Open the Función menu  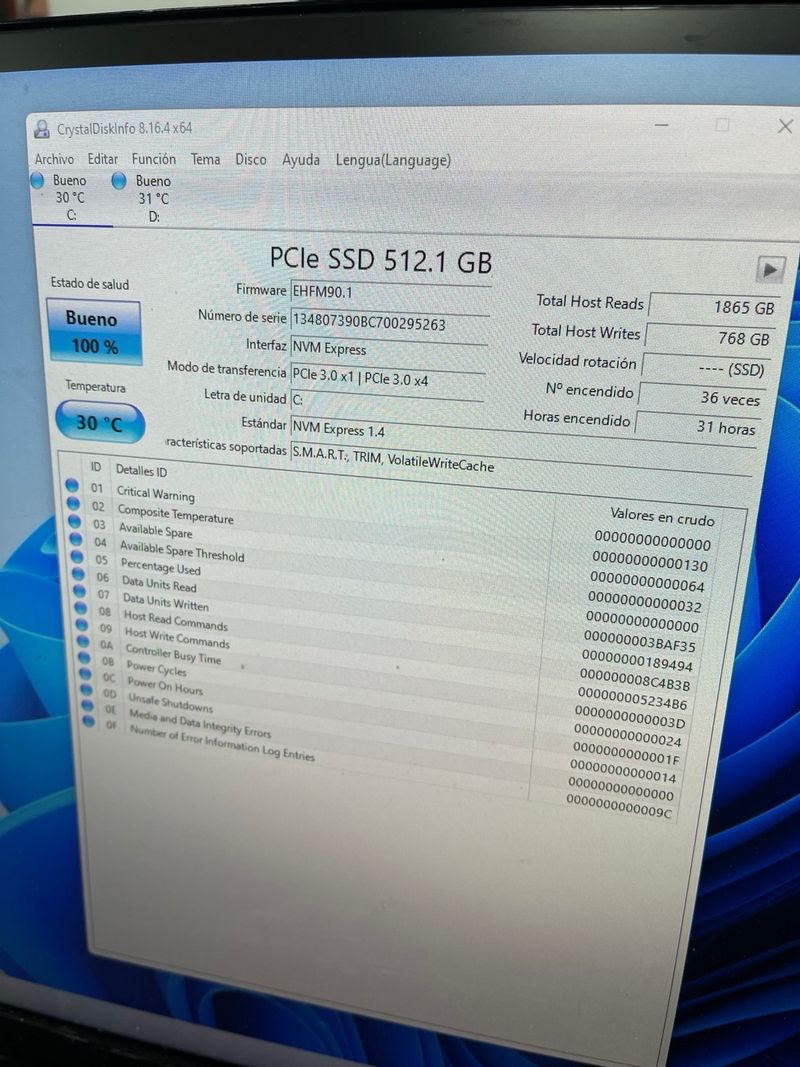click(154, 159)
